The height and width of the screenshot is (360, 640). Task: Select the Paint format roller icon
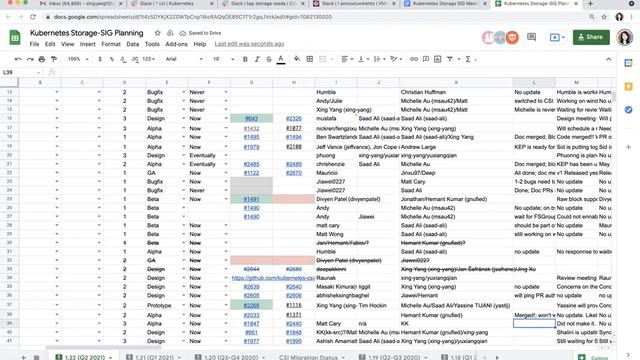[53, 59]
